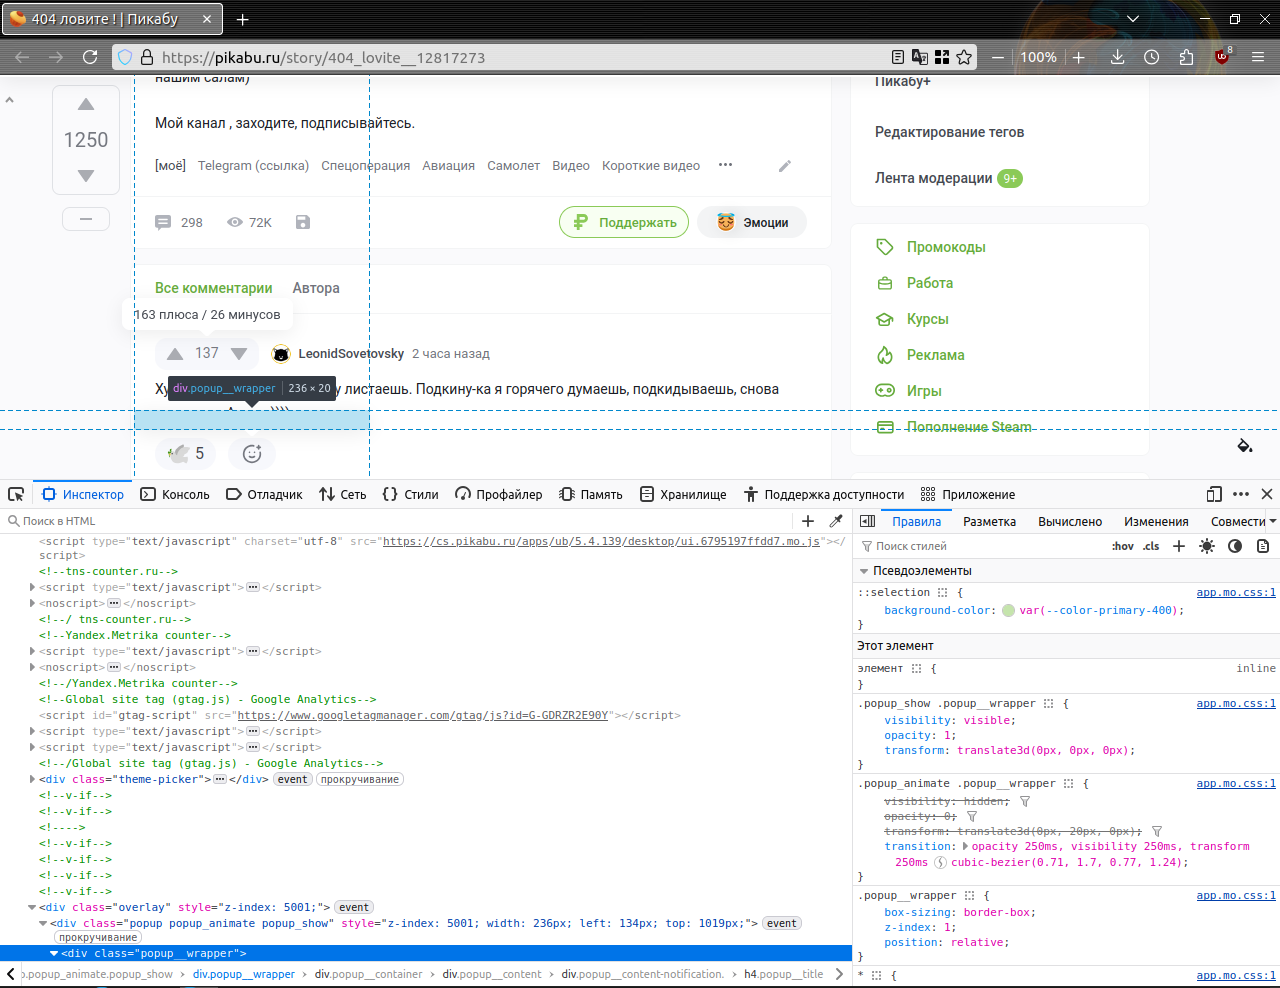
Task: Toggle the .cls classes panel
Action: 1151,546
